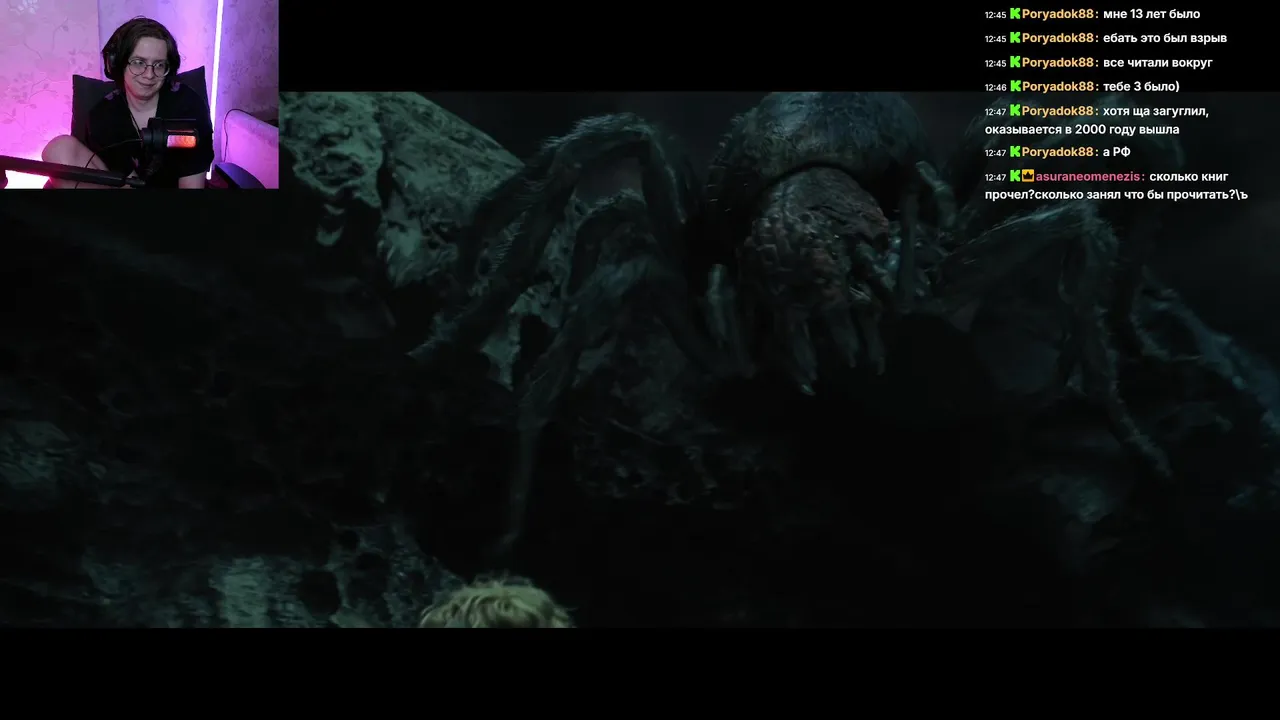1280x720 pixels.
Task: Select chat line "оказывается в 2000 году вышла"
Action: 1082,130
